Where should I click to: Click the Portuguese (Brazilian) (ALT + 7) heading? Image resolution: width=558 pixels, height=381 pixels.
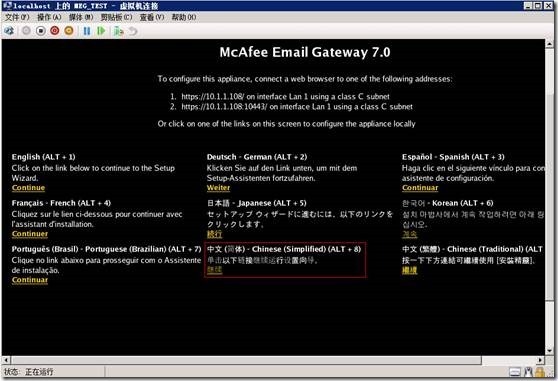click(106, 249)
